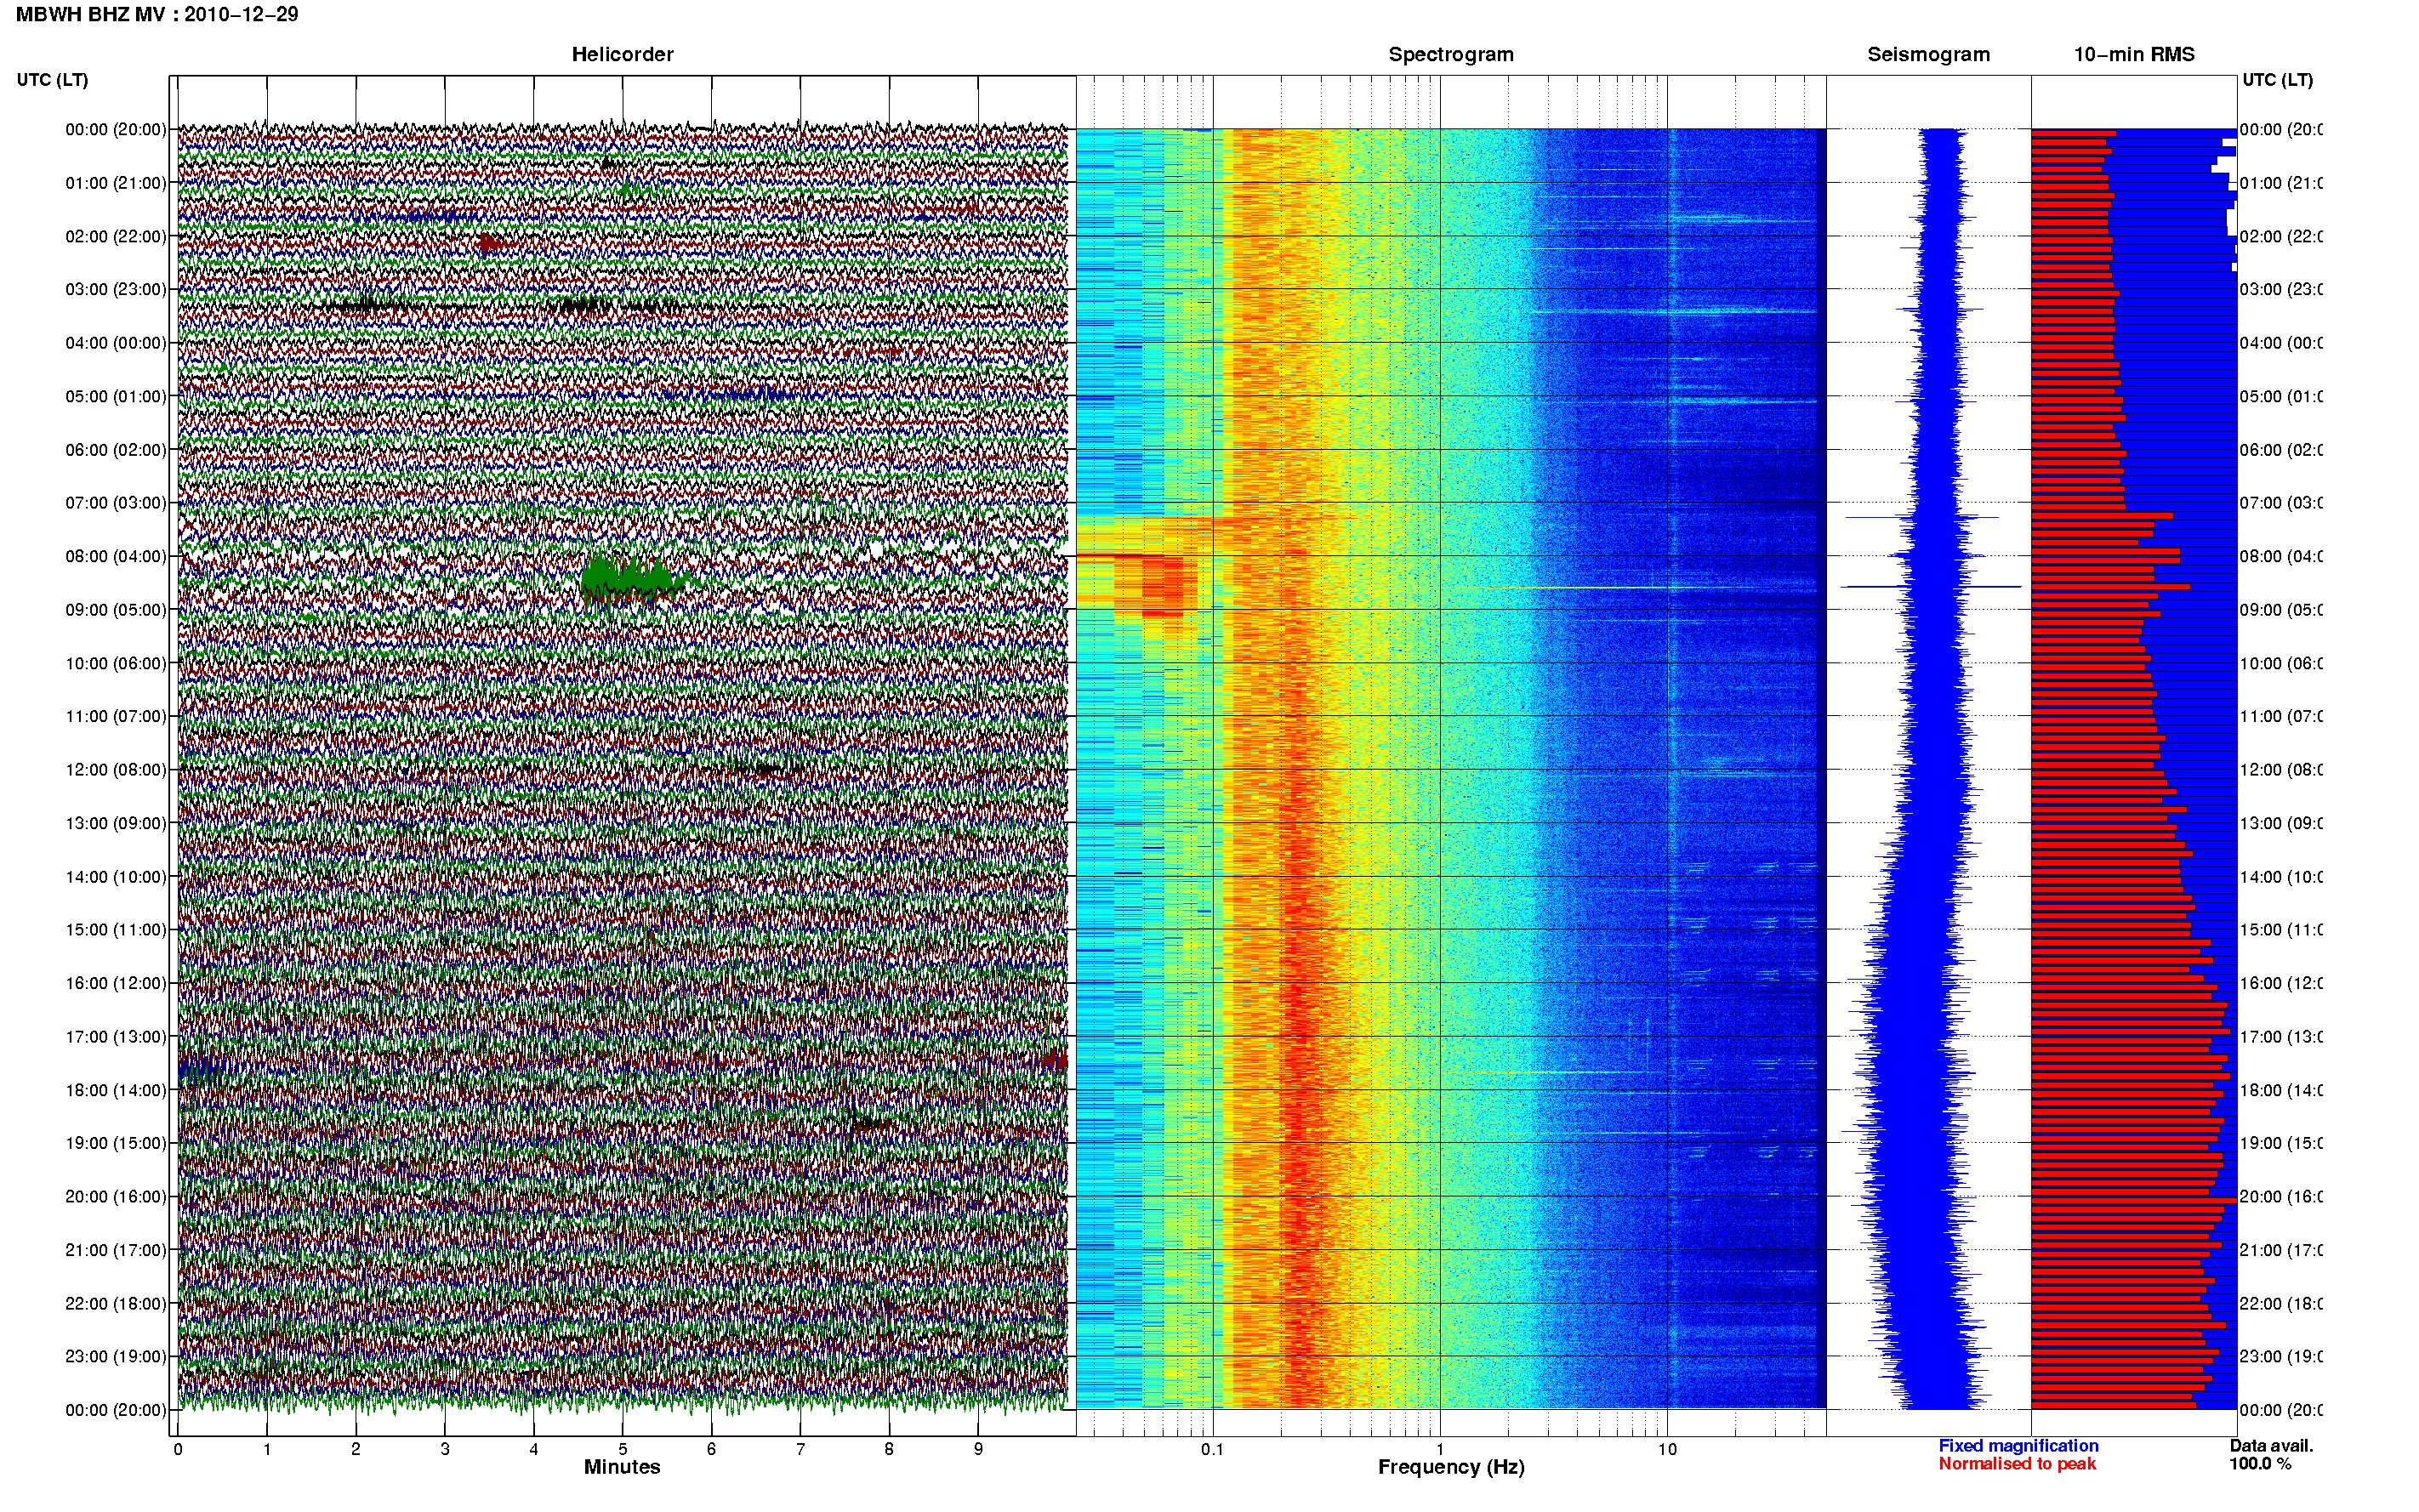2419x1512 pixels.
Task: Select the 'Spectrogram' panel heading
Action: (x=1451, y=54)
